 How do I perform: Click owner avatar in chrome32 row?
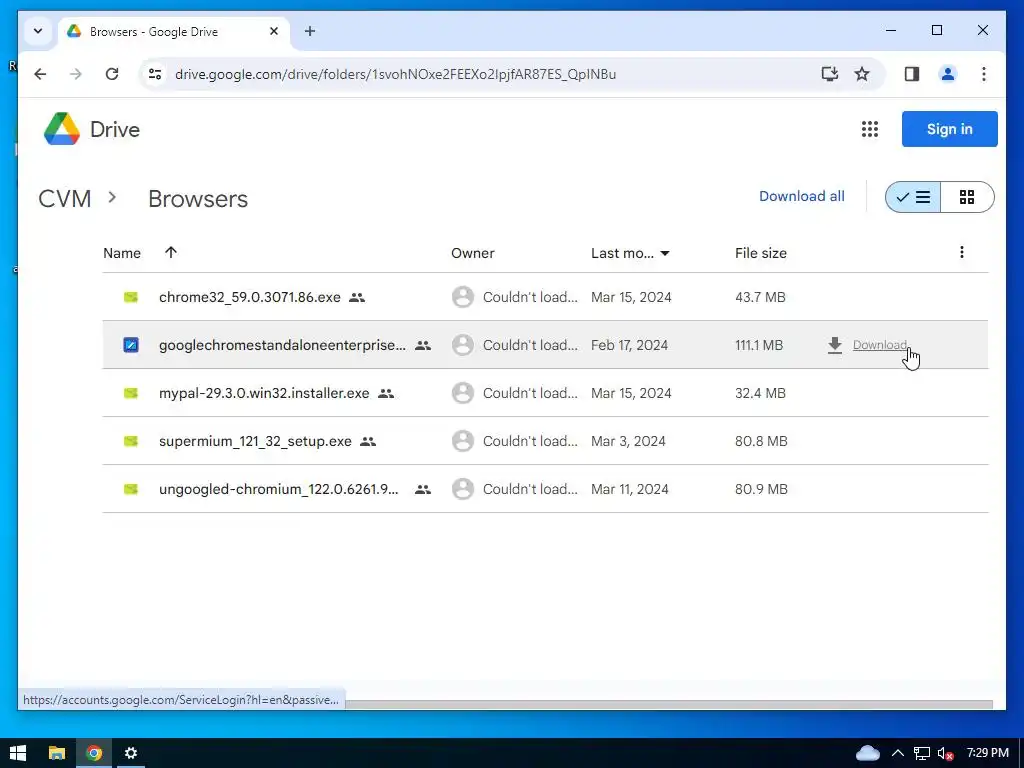[x=463, y=297]
